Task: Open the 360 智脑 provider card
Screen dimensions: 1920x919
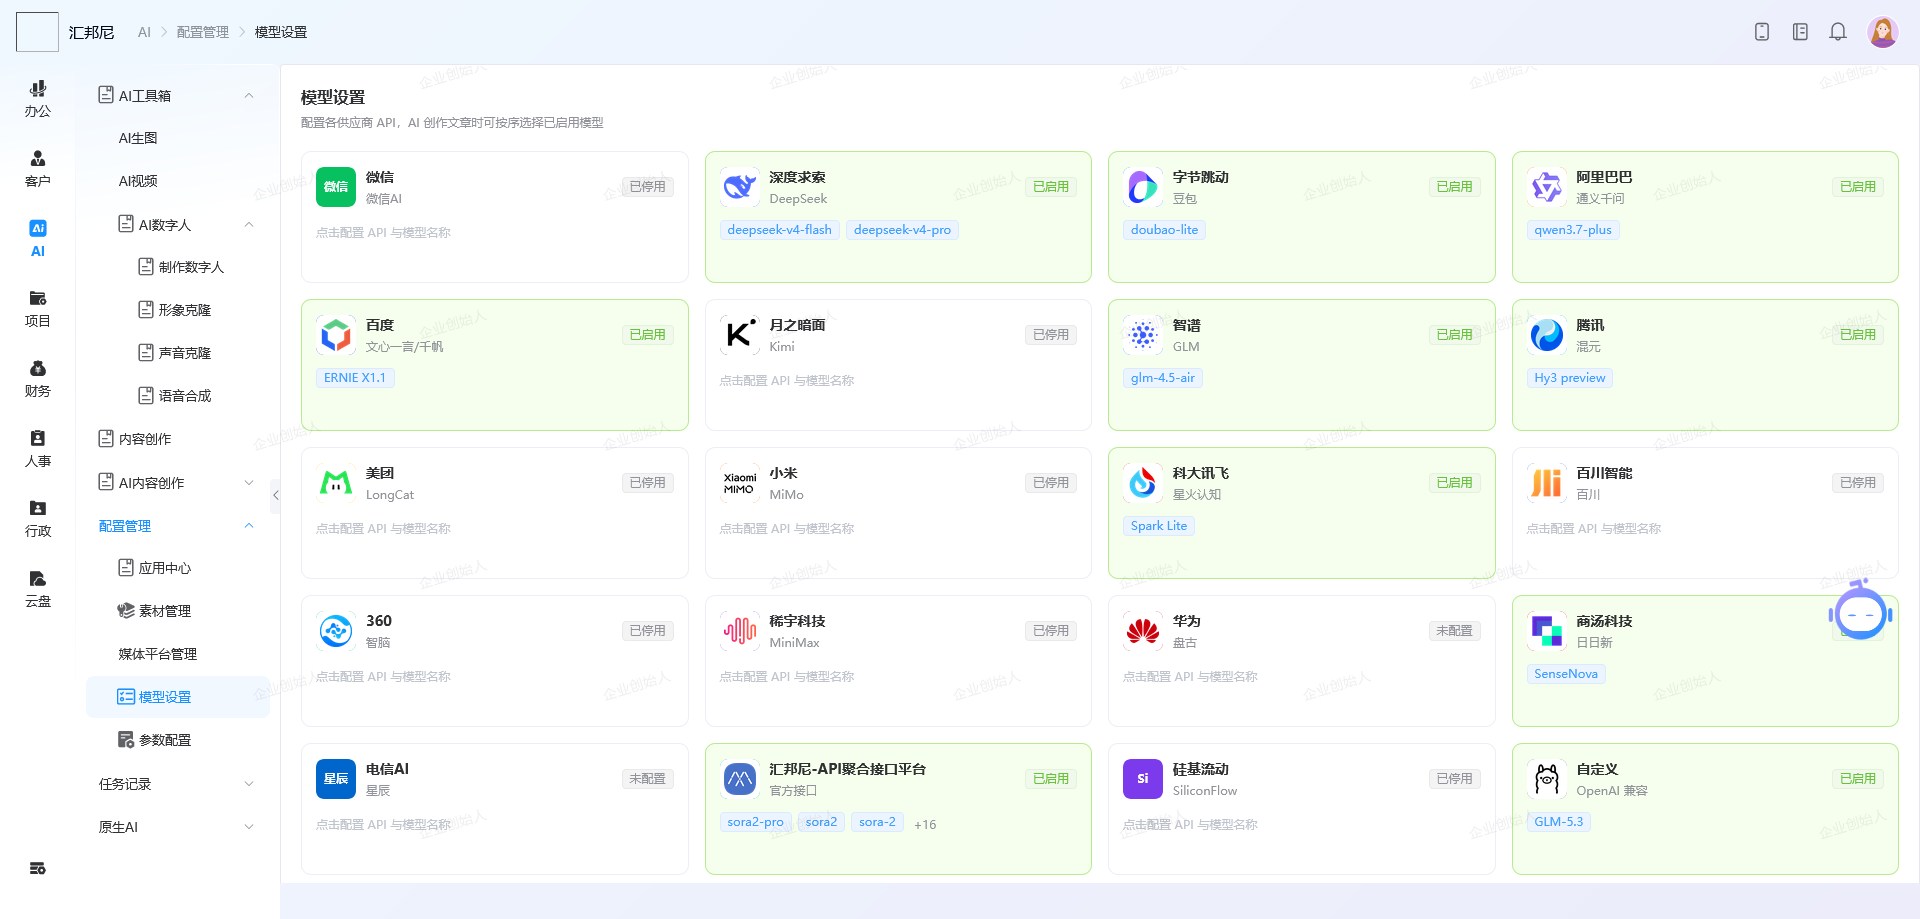Action: tap(495, 661)
